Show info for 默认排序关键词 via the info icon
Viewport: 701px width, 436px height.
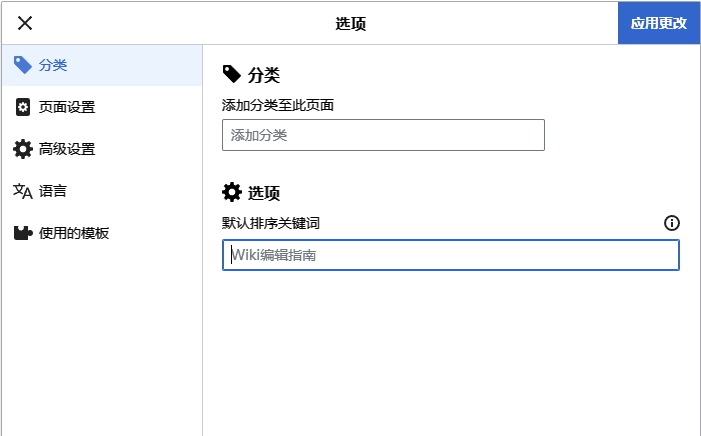pyautogui.click(x=672, y=223)
